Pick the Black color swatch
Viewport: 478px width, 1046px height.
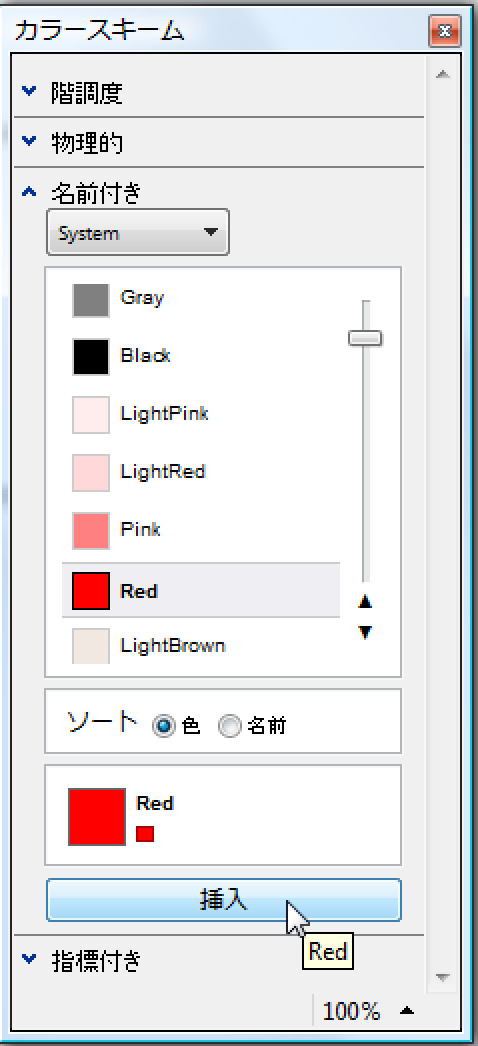[x=91, y=357]
